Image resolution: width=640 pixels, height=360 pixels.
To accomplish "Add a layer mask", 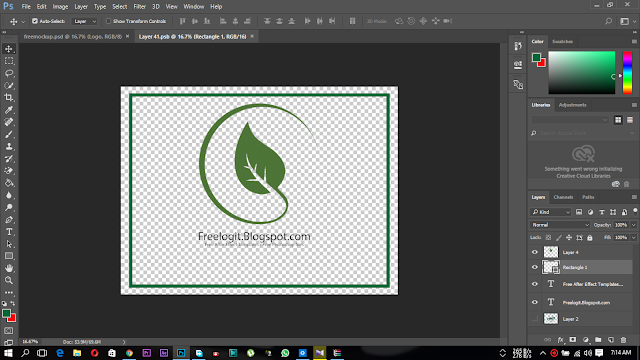I will [x=573, y=340].
